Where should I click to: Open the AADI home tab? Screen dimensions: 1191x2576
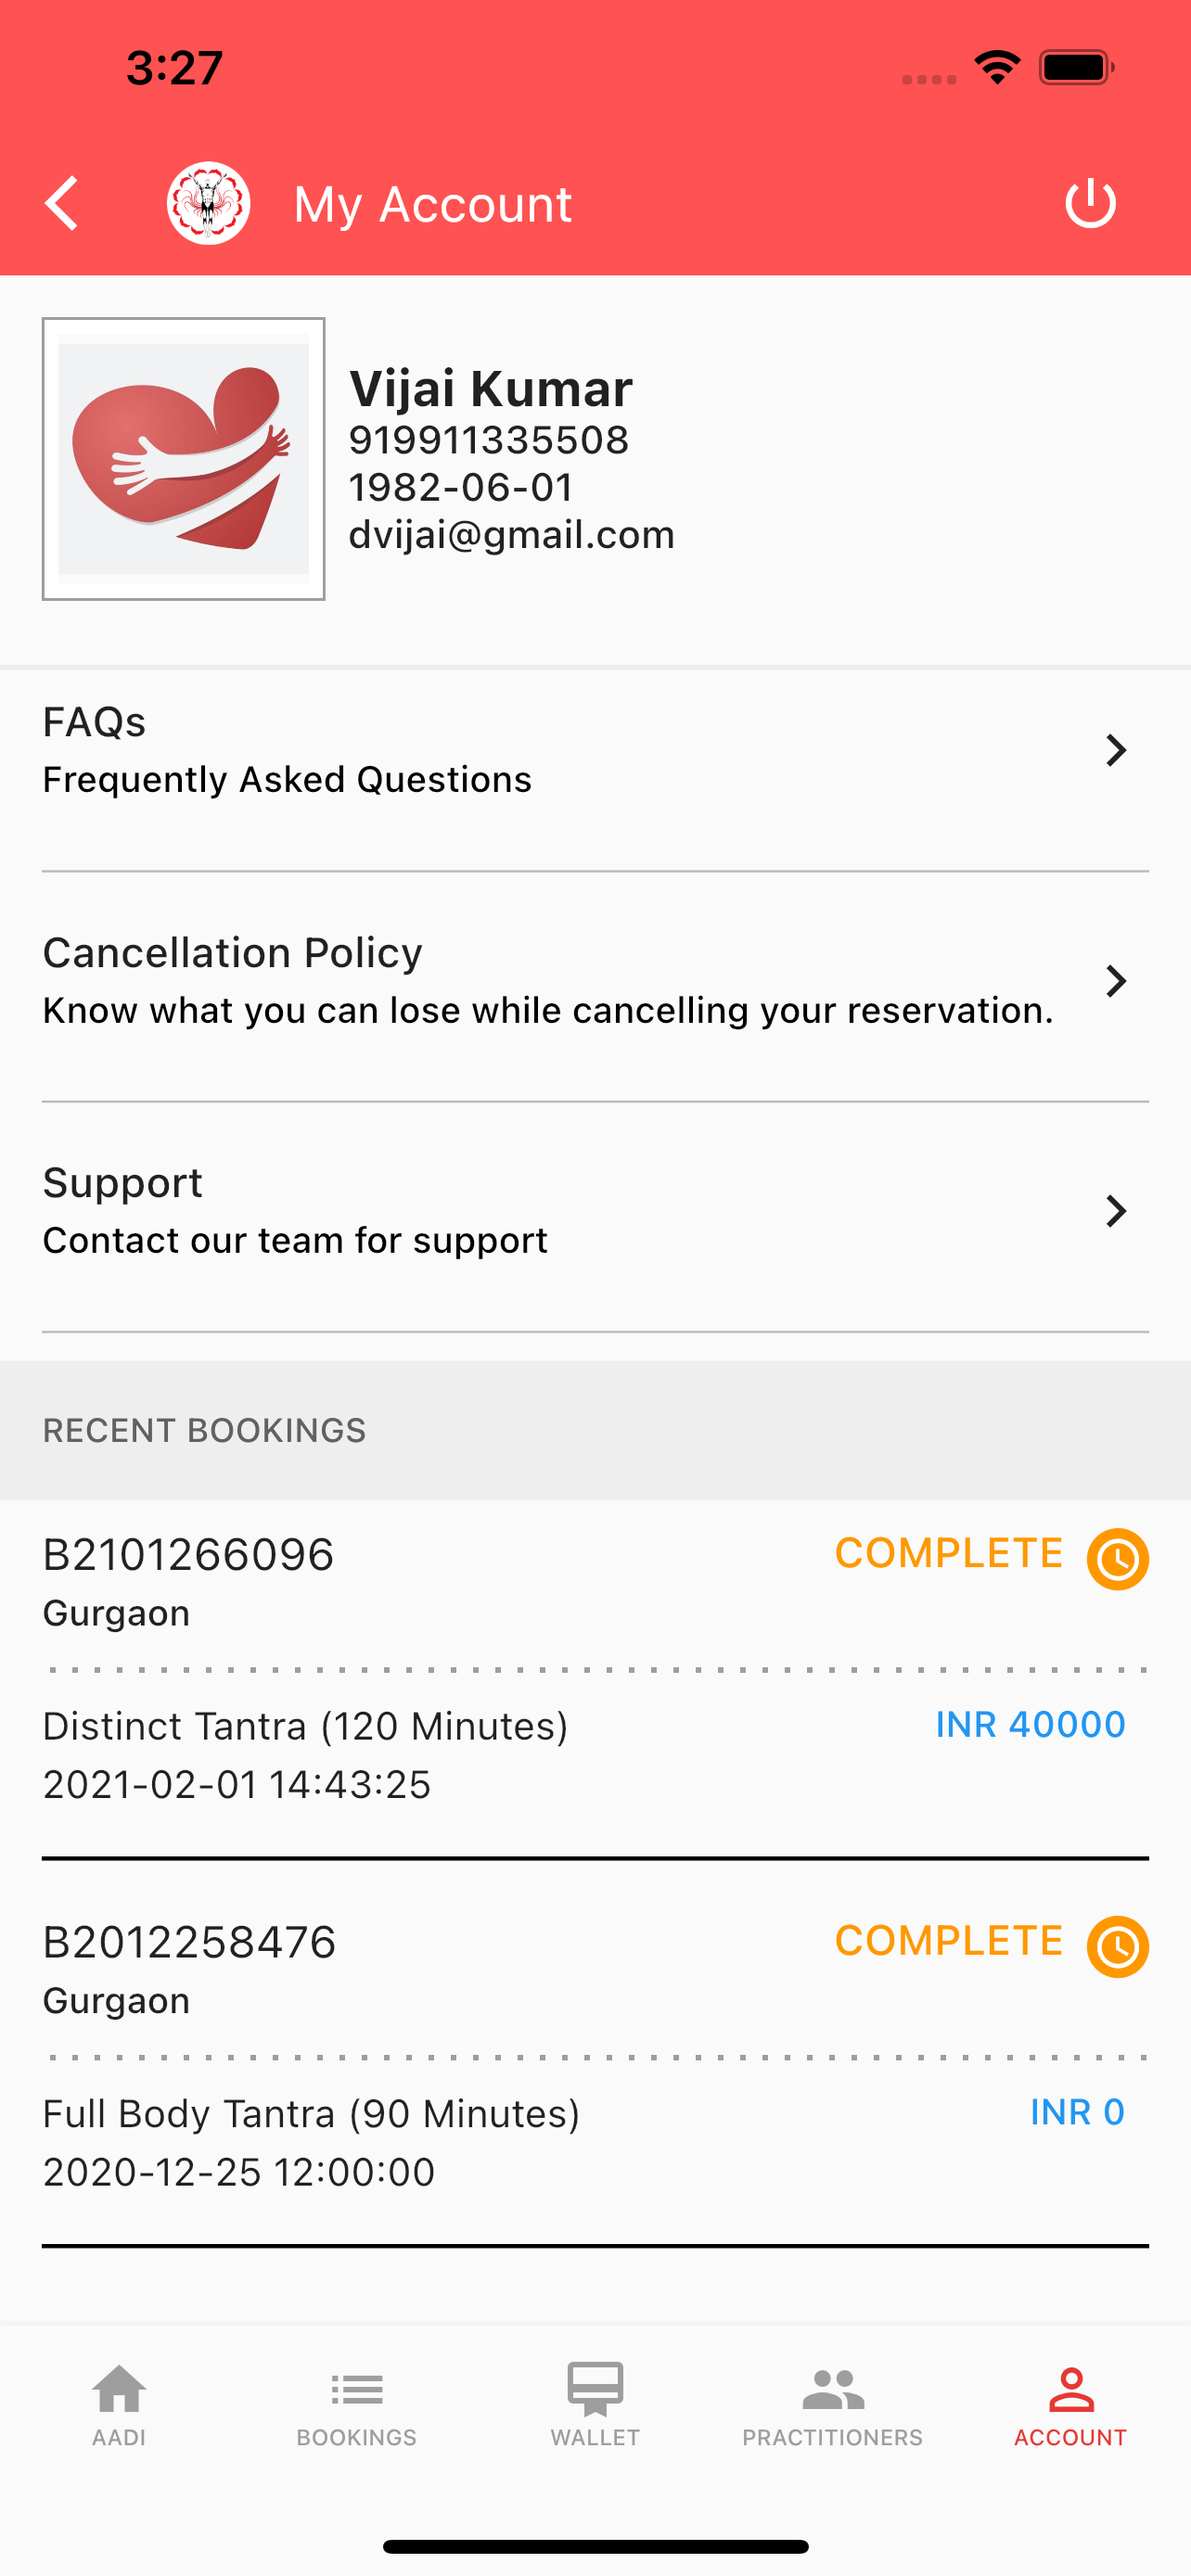[x=119, y=2406]
